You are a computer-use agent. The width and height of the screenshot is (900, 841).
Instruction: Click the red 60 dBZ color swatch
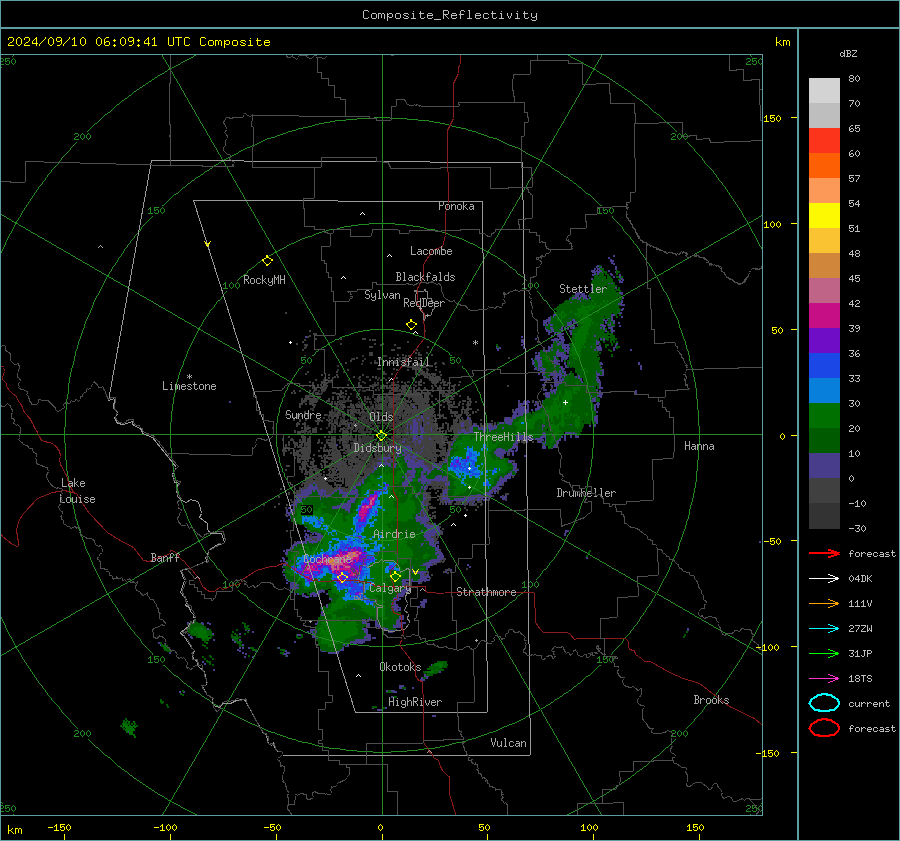[824, 140]
